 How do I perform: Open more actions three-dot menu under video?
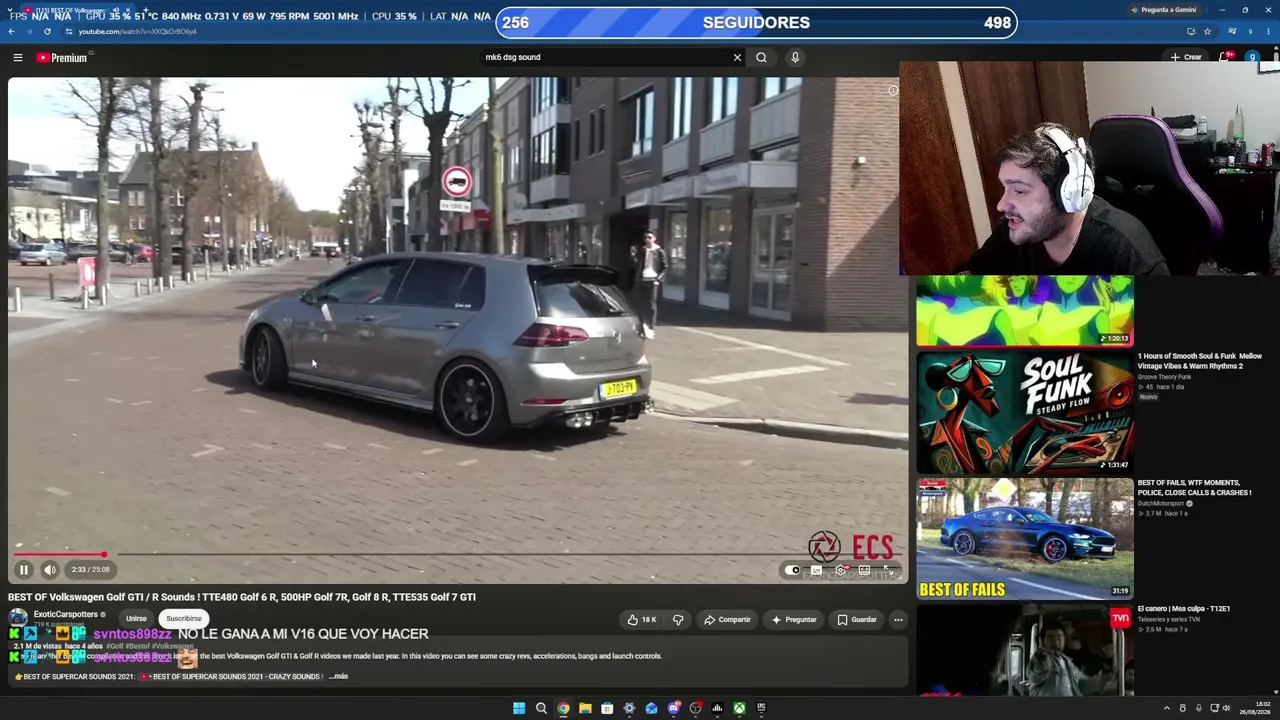(x=898, y=620)
